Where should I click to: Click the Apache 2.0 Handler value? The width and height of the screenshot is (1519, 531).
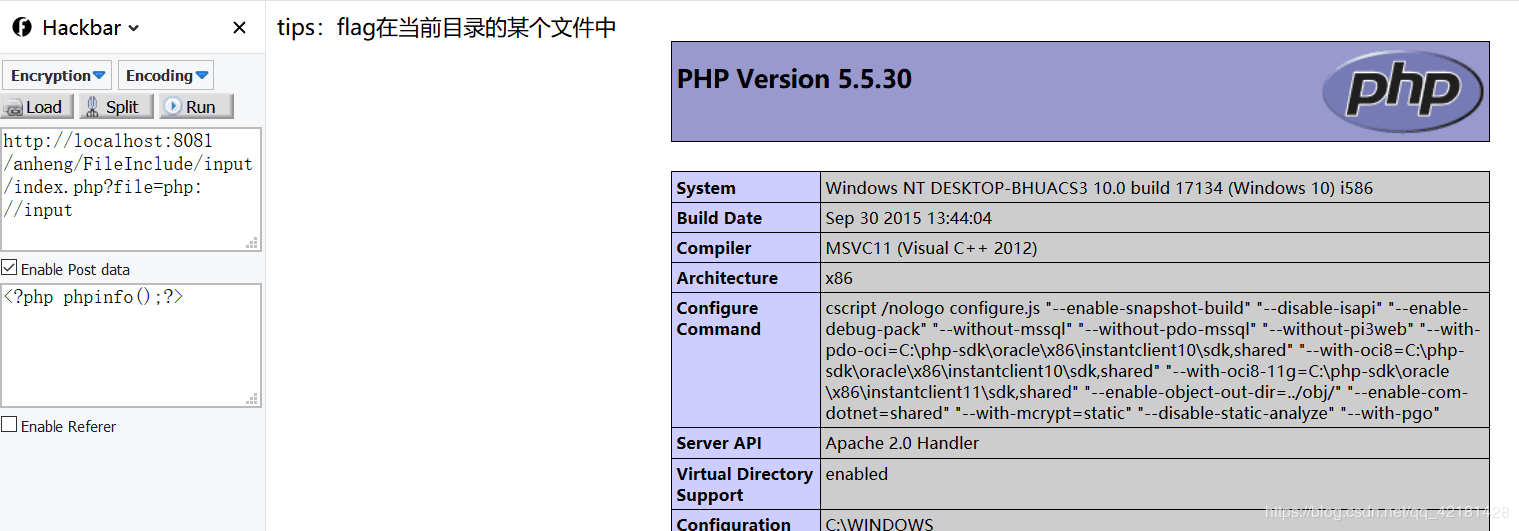[902, 443]
